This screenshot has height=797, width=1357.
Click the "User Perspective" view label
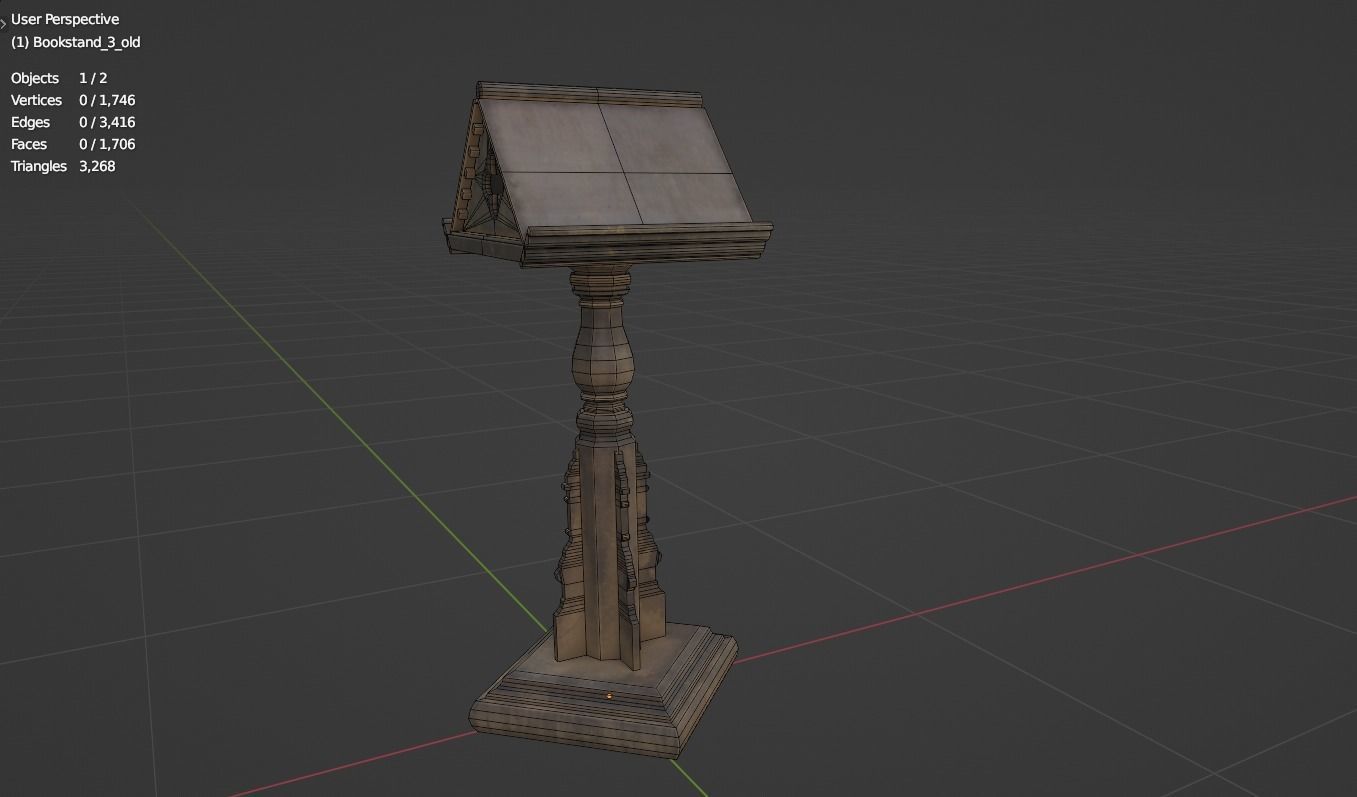[x=65, y=19]
